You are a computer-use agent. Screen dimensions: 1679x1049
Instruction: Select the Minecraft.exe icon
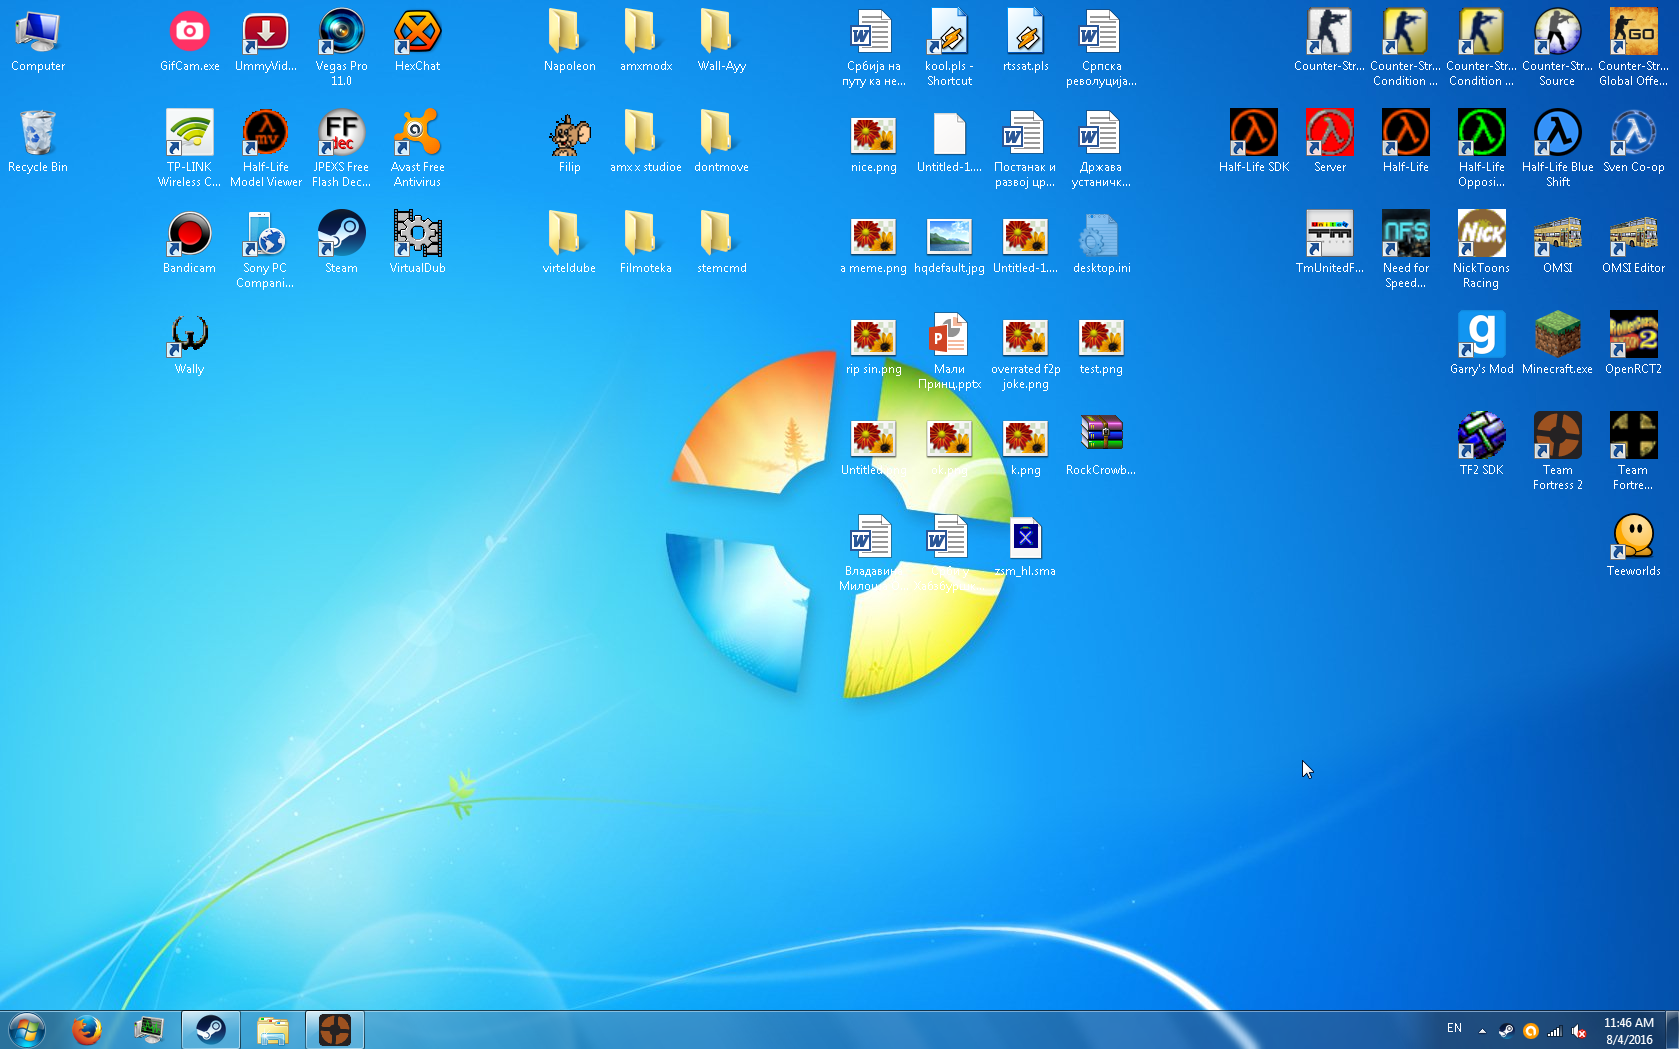(x=1557, y=344)
